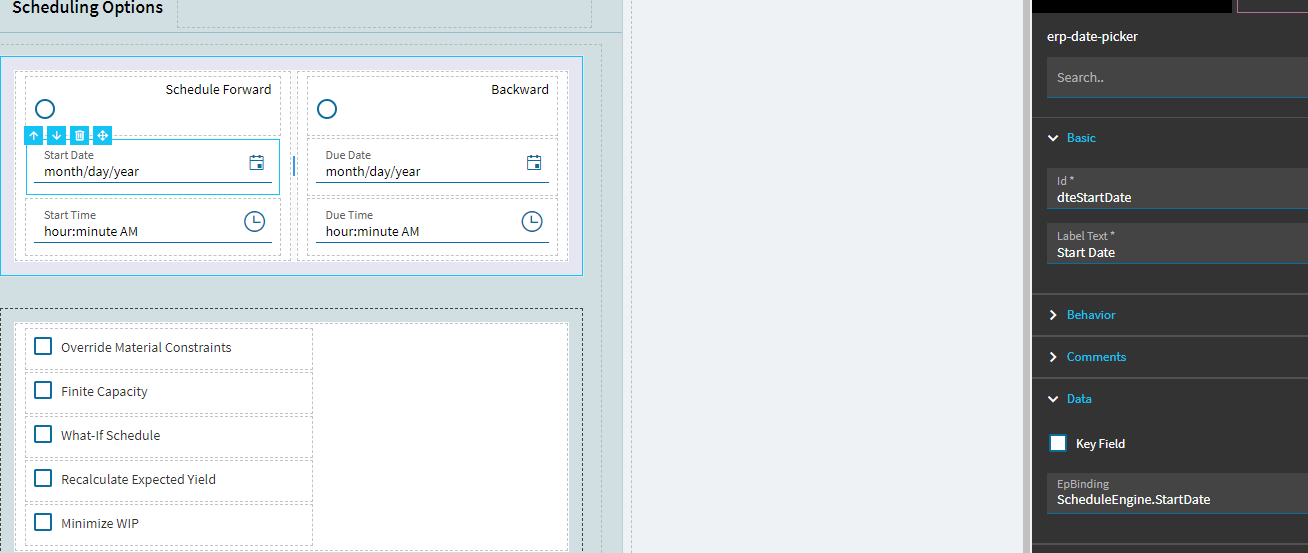1308x553 pixels.
Task: Open Due Date calendar picker icon
Action: pyautogui.click(x=534, y=162)
